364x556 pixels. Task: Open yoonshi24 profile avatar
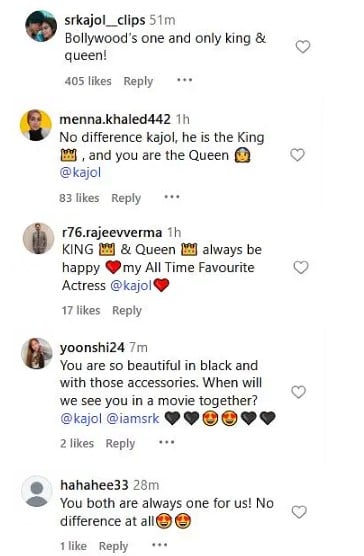[37, 353]
